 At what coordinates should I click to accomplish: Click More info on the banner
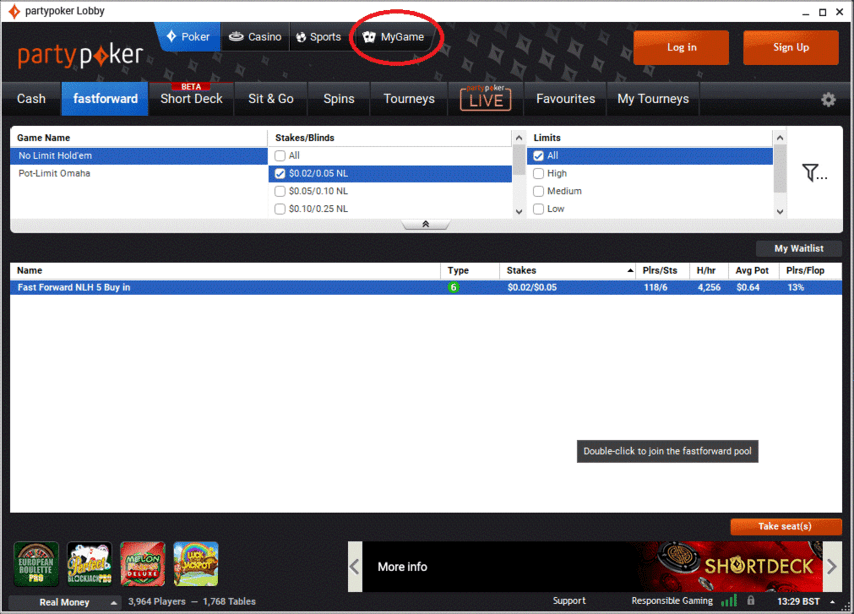(x=402, y=567)
